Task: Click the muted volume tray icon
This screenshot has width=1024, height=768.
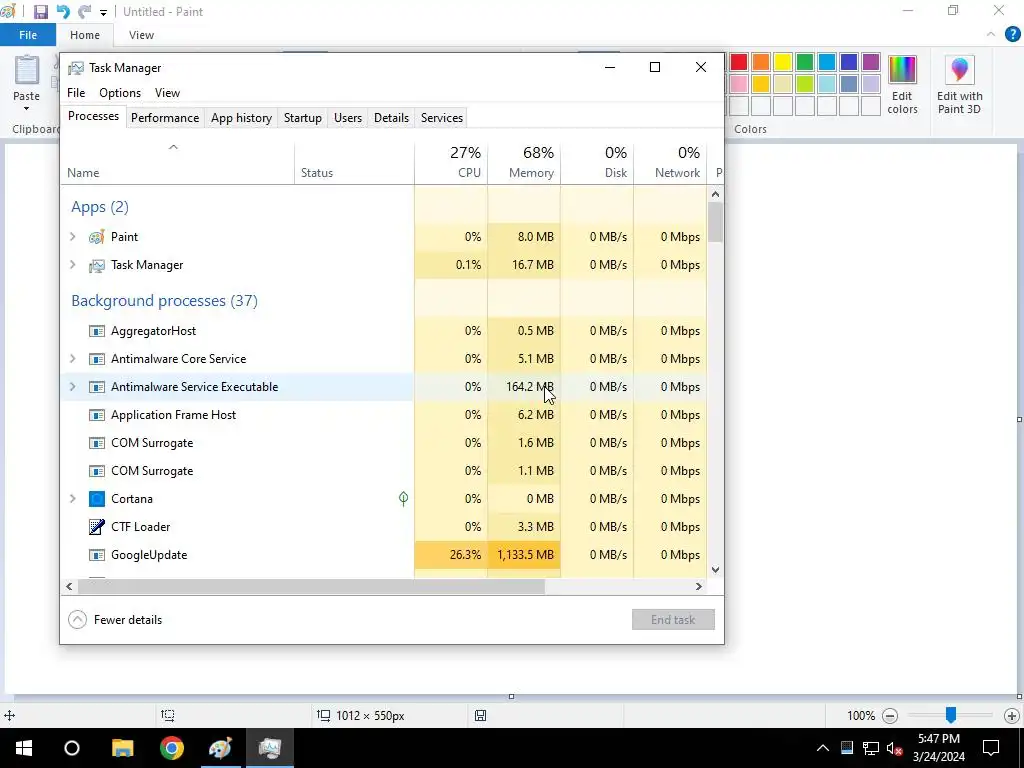Action: pos(895,748)
